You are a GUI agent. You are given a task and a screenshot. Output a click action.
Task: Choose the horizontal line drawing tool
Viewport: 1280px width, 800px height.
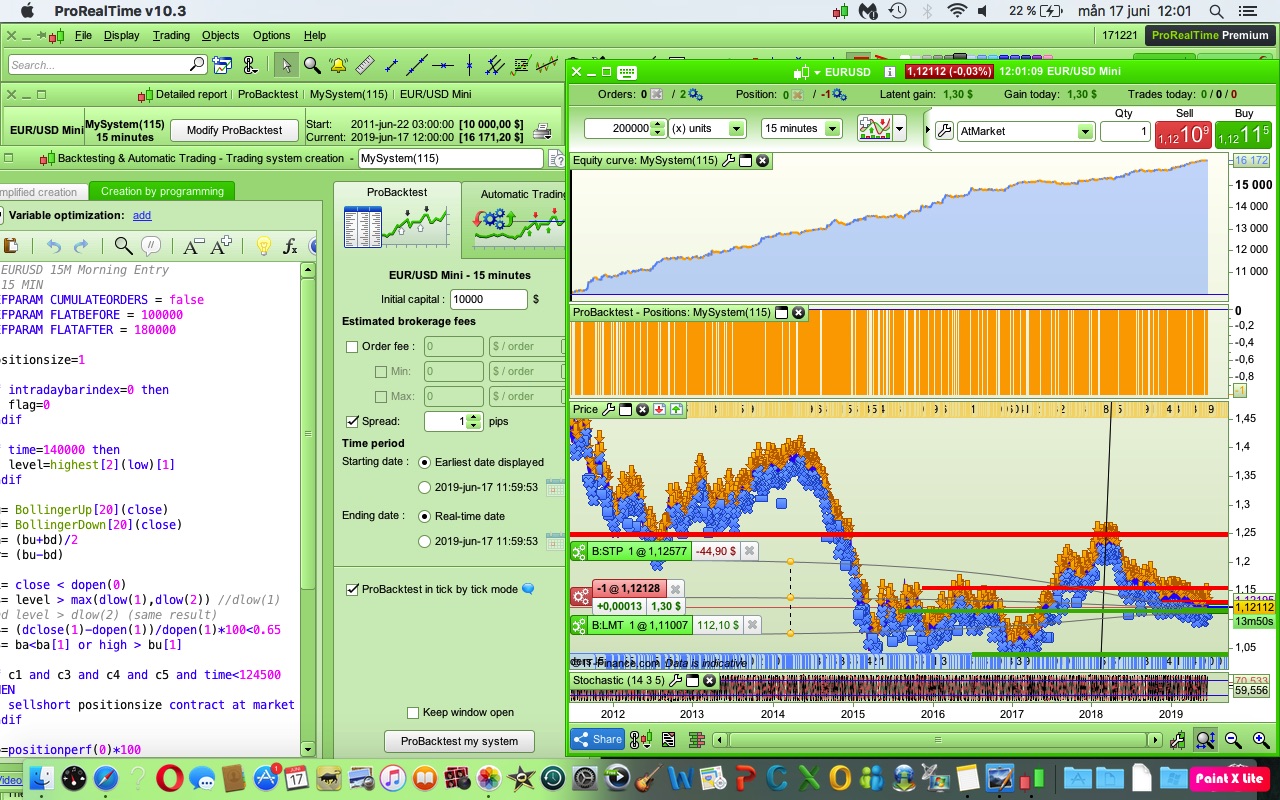(442, 65)
